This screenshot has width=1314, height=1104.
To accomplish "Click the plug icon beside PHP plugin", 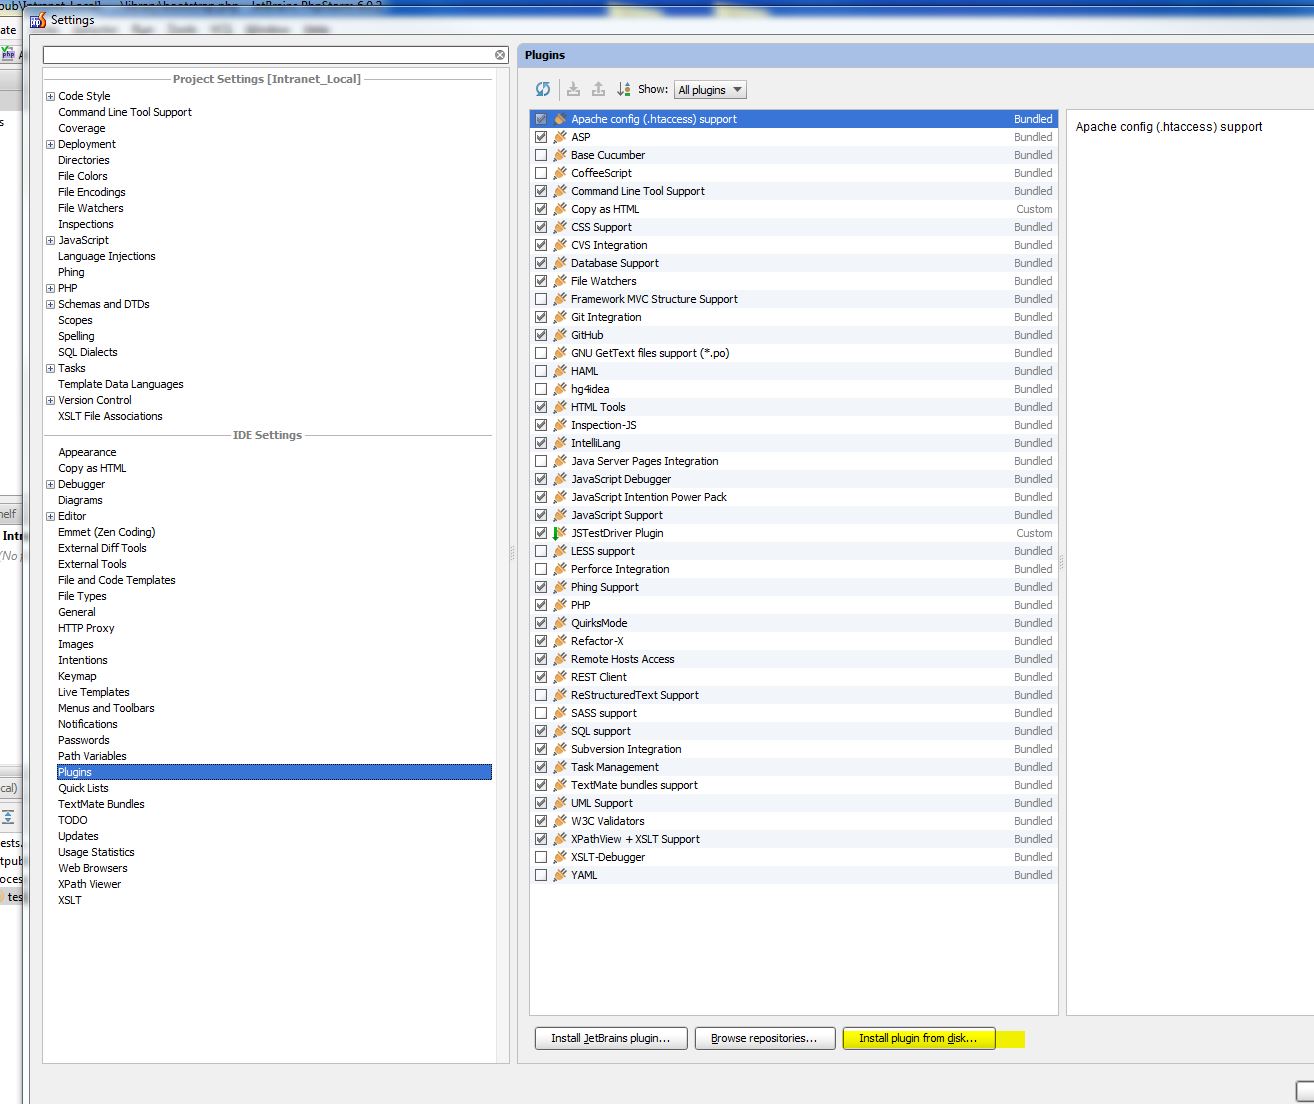I will (560, 605).
